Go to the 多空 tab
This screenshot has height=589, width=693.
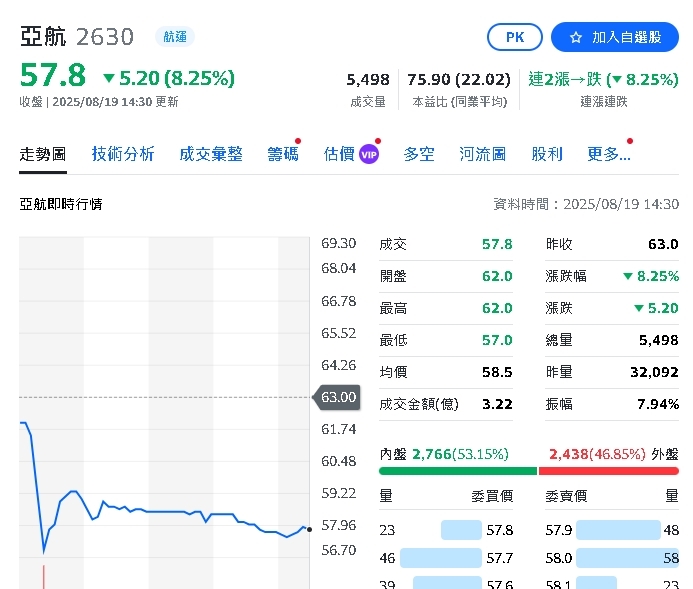[x=419, y=154]
